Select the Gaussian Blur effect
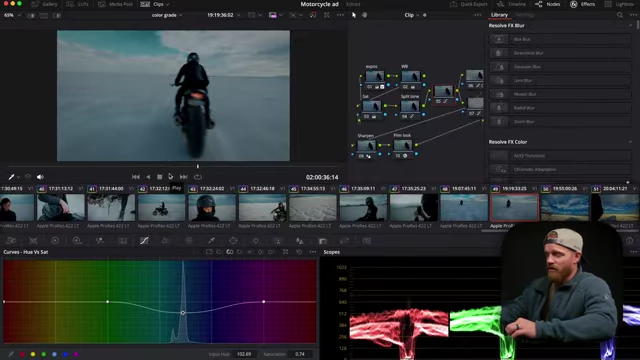This screenshot has width=640, height=360. pos(560,67)
